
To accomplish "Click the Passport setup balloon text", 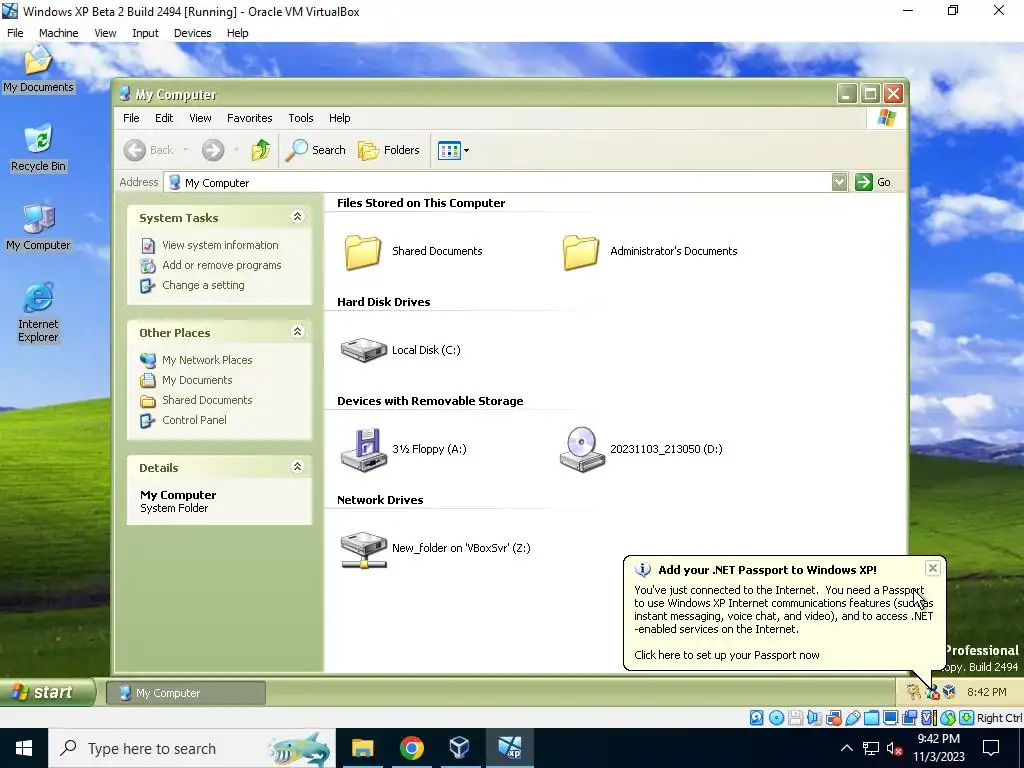I will (727, 655).
